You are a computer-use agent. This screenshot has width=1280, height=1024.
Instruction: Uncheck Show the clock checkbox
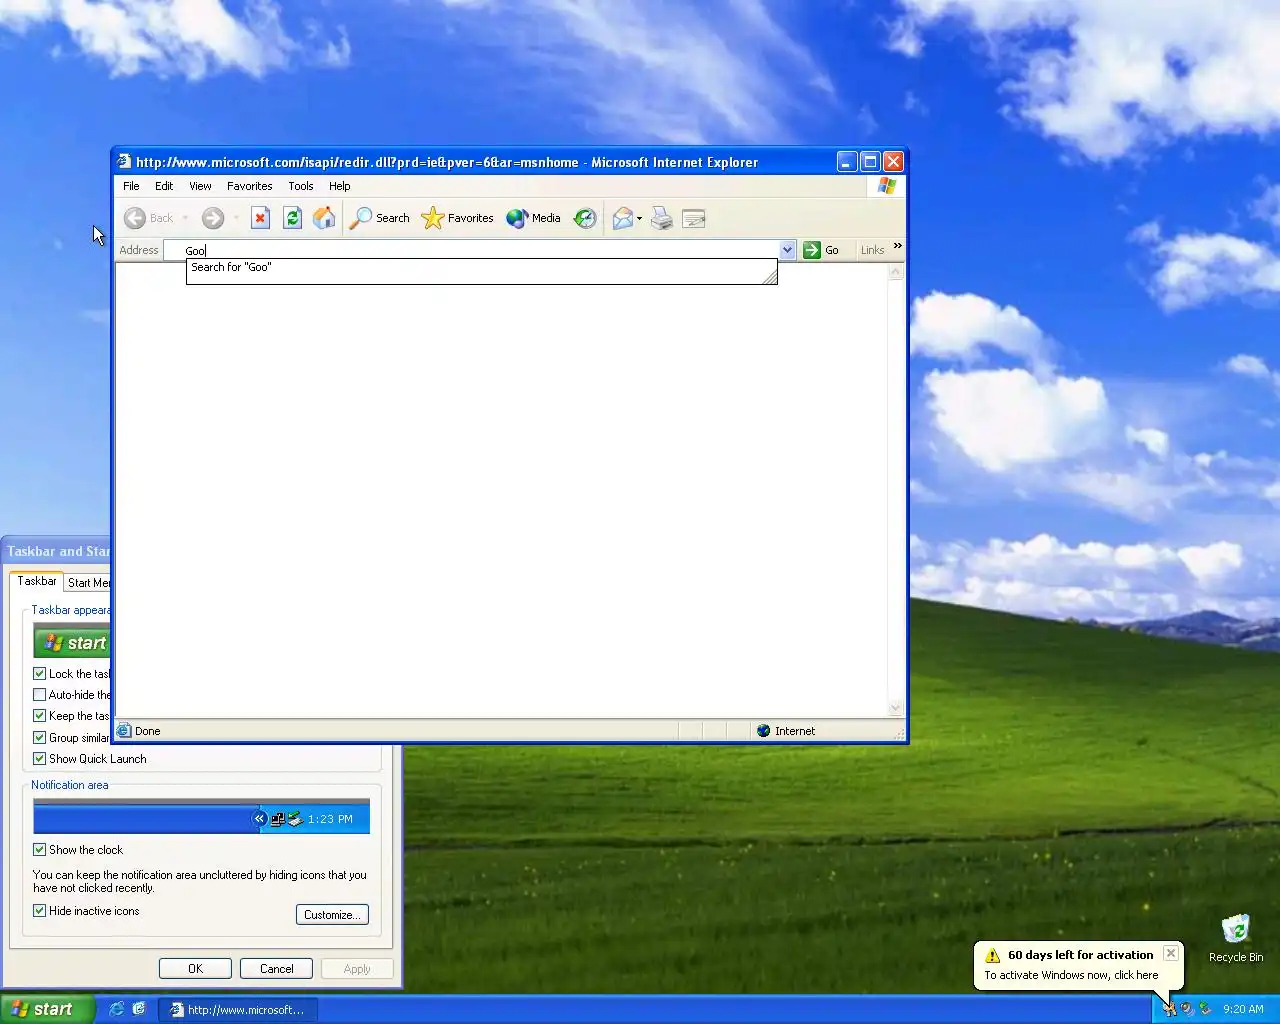40,850
